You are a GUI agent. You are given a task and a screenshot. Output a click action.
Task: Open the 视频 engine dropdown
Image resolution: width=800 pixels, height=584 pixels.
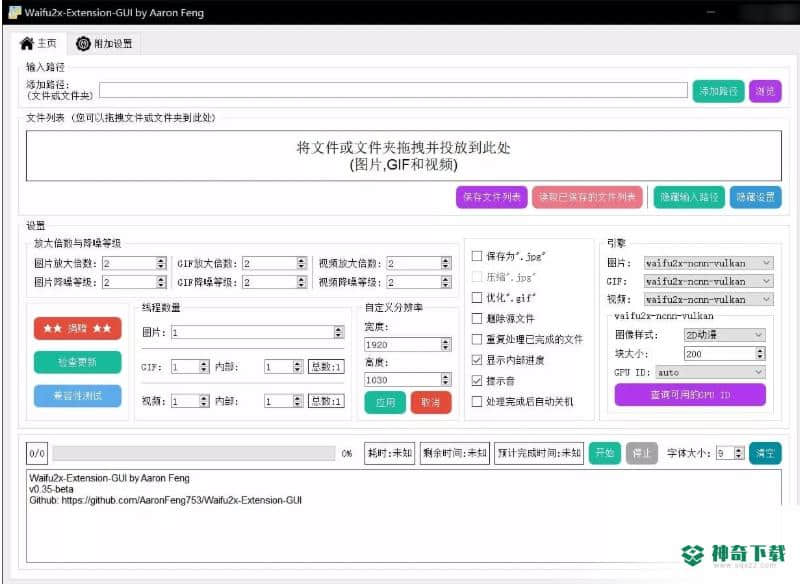pyautogui.click(x=708, y=299)
